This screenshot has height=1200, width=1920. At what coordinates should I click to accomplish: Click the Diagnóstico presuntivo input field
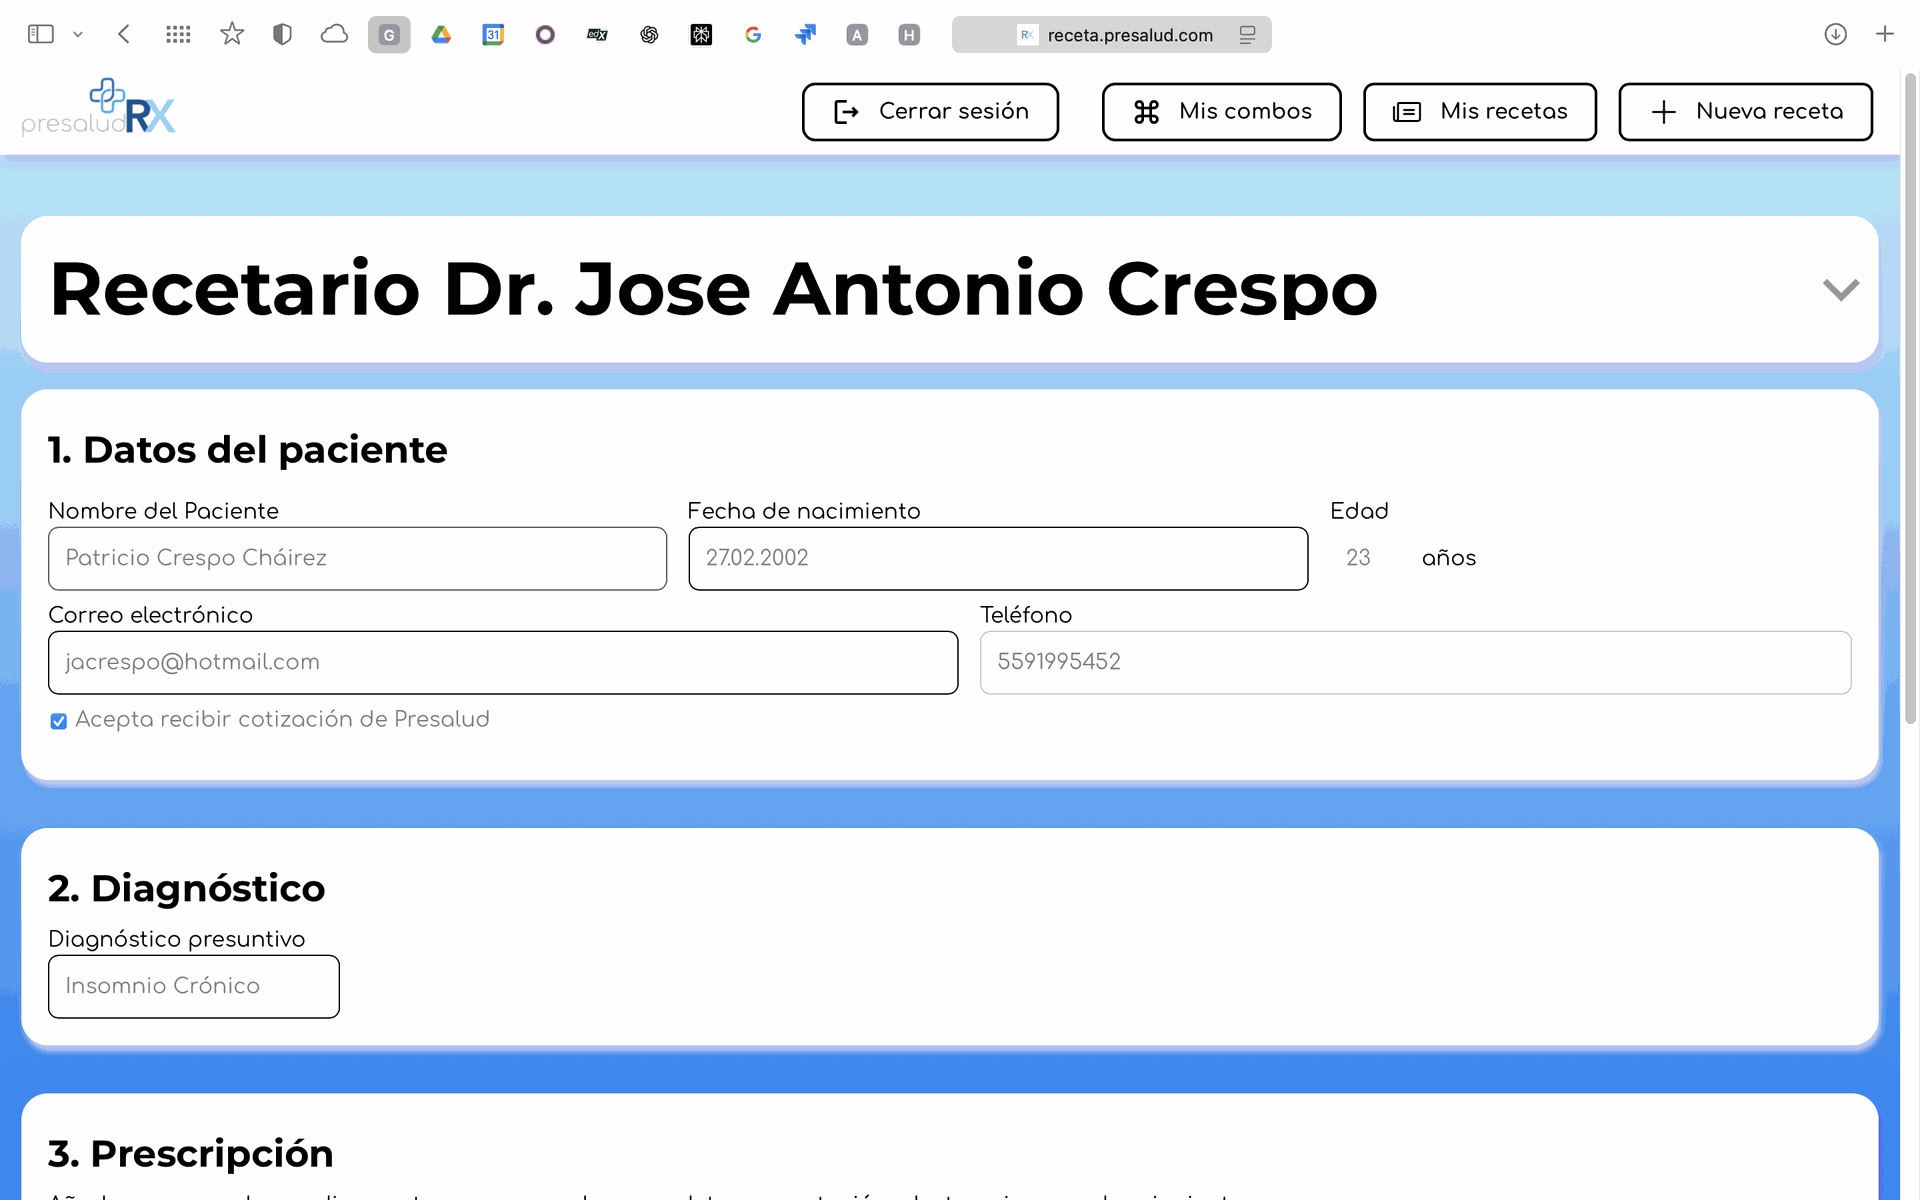(x=194, y=986)
